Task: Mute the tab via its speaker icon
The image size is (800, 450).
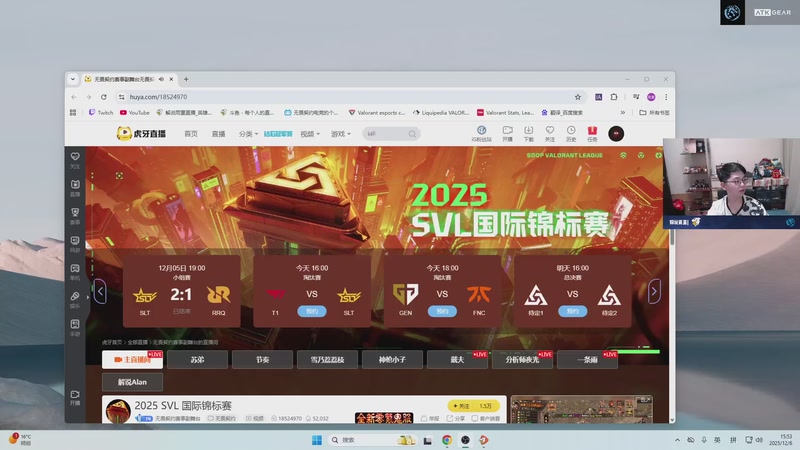Action: coord(161,79)
